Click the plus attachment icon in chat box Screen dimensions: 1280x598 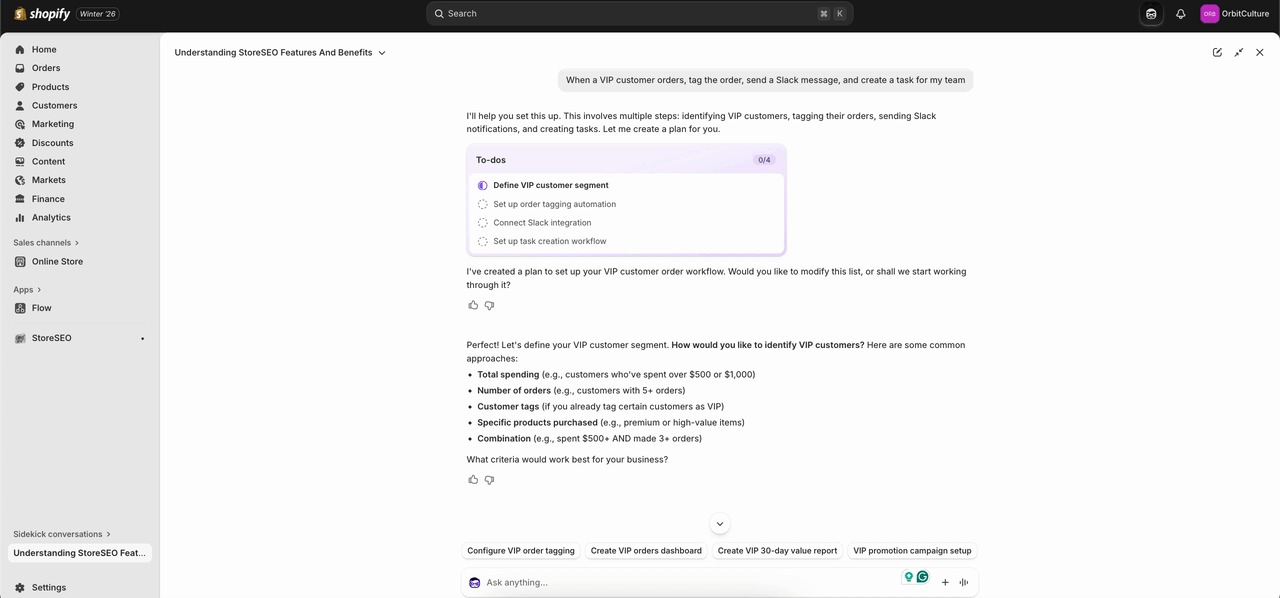tap(945, 582)
